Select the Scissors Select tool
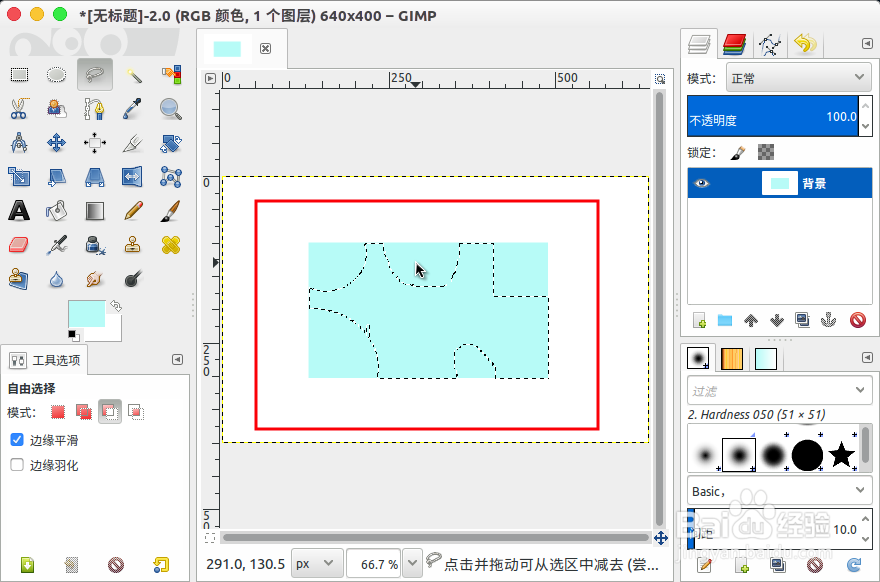This screenshot has height=582, width=880. click(x=19, y=109)
